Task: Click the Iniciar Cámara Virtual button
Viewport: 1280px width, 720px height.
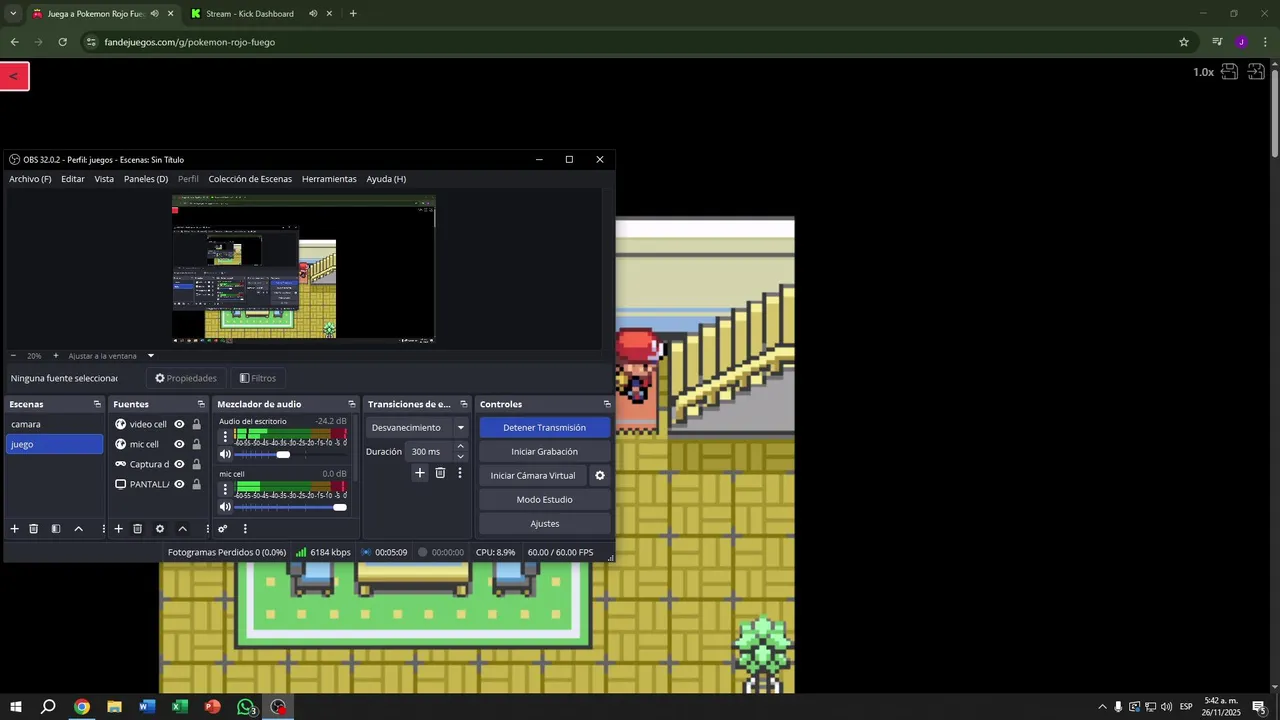Action: 533,476
